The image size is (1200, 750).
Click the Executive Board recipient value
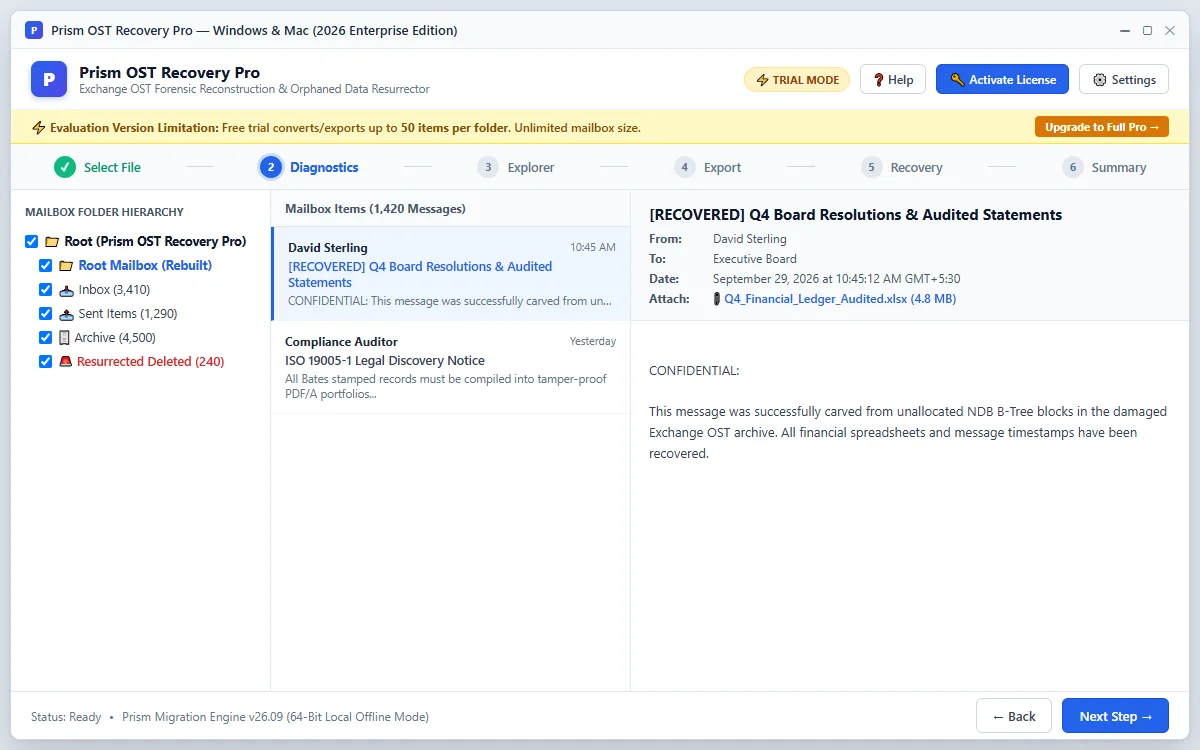[755, 259]
